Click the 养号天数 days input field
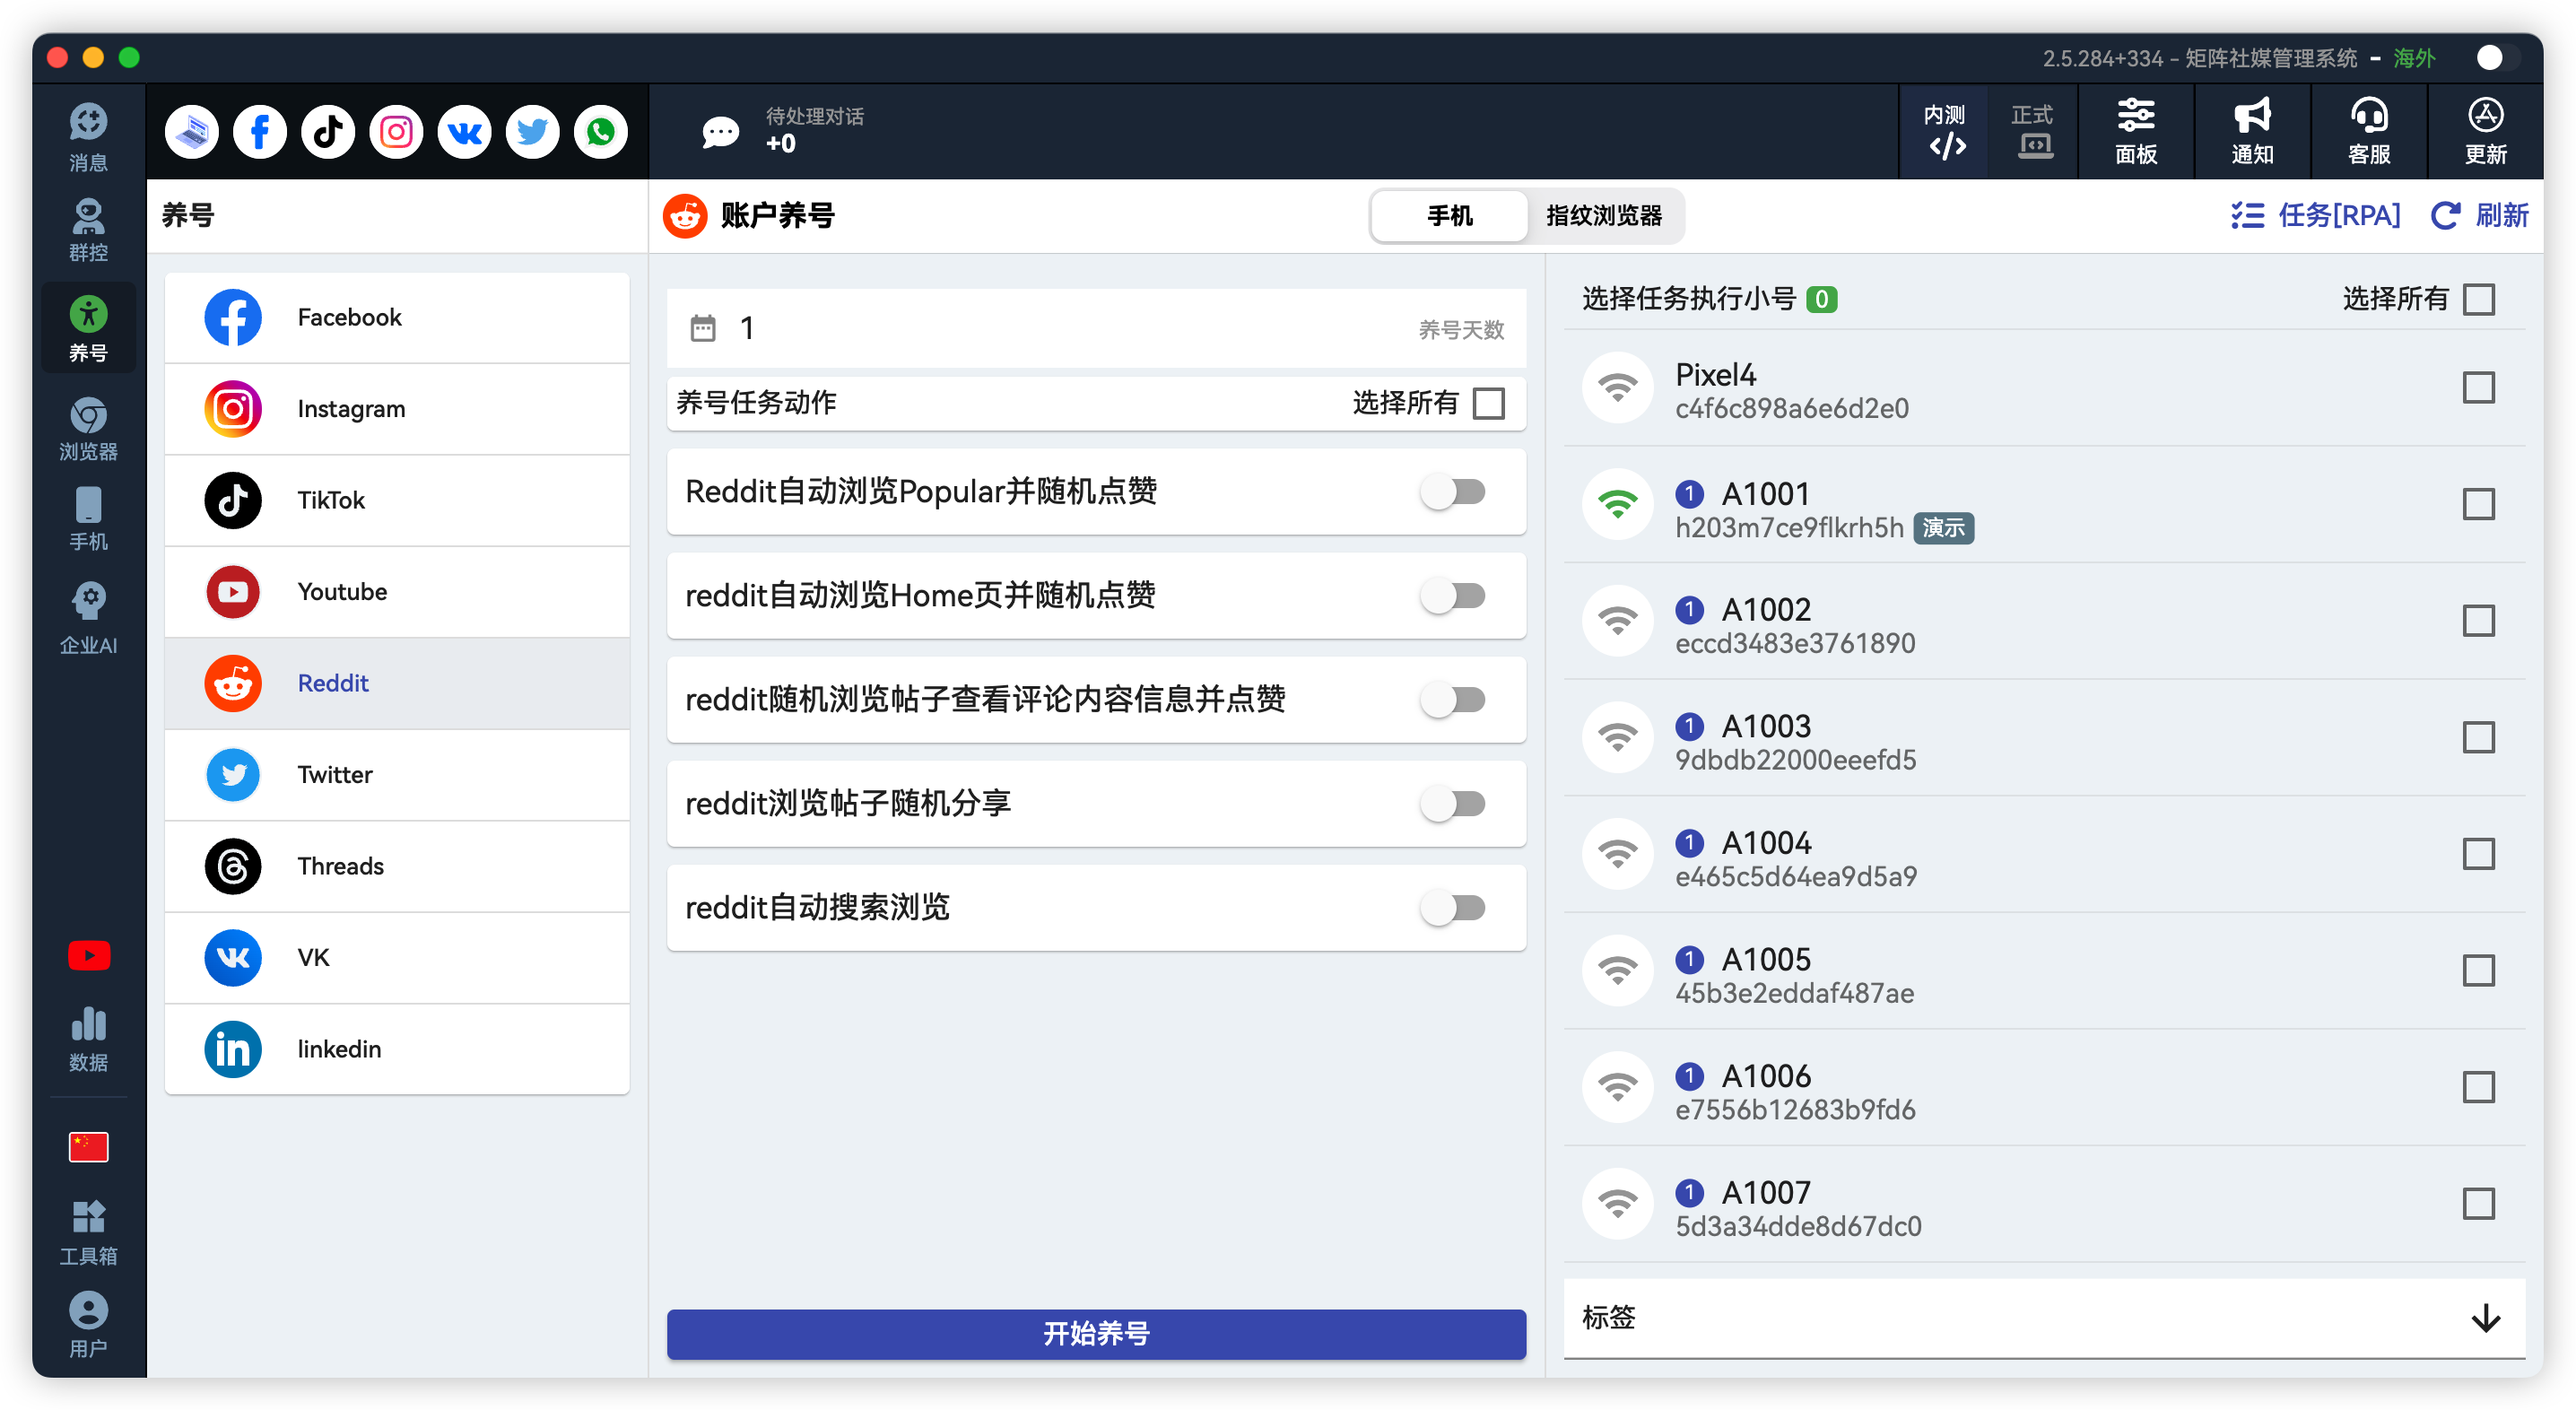Image resolution: width=2576 pixels, height=1410 pixels. [1096, 329]
